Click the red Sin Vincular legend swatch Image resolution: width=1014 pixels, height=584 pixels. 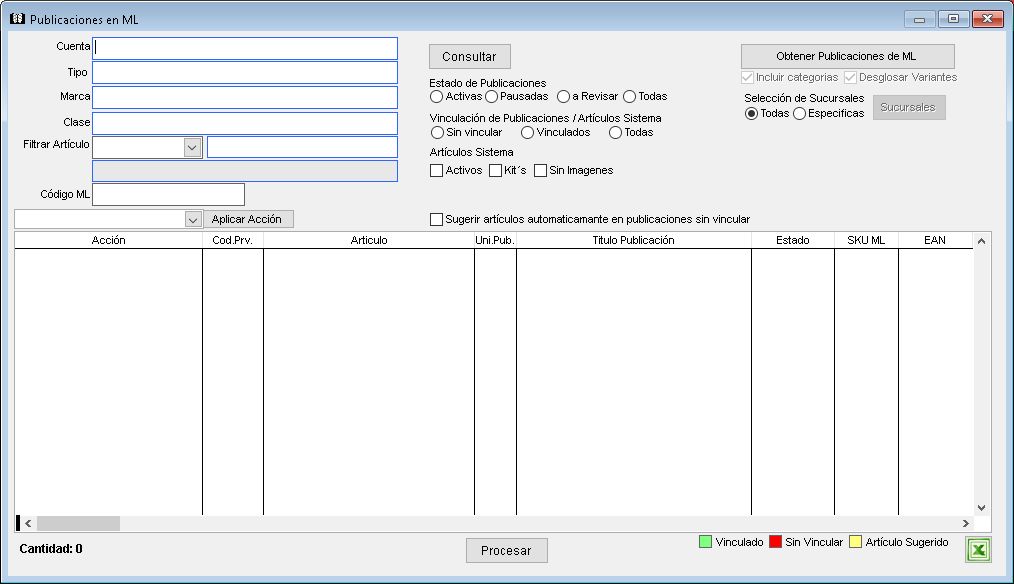pyautogui.click(x=775, y=542)
